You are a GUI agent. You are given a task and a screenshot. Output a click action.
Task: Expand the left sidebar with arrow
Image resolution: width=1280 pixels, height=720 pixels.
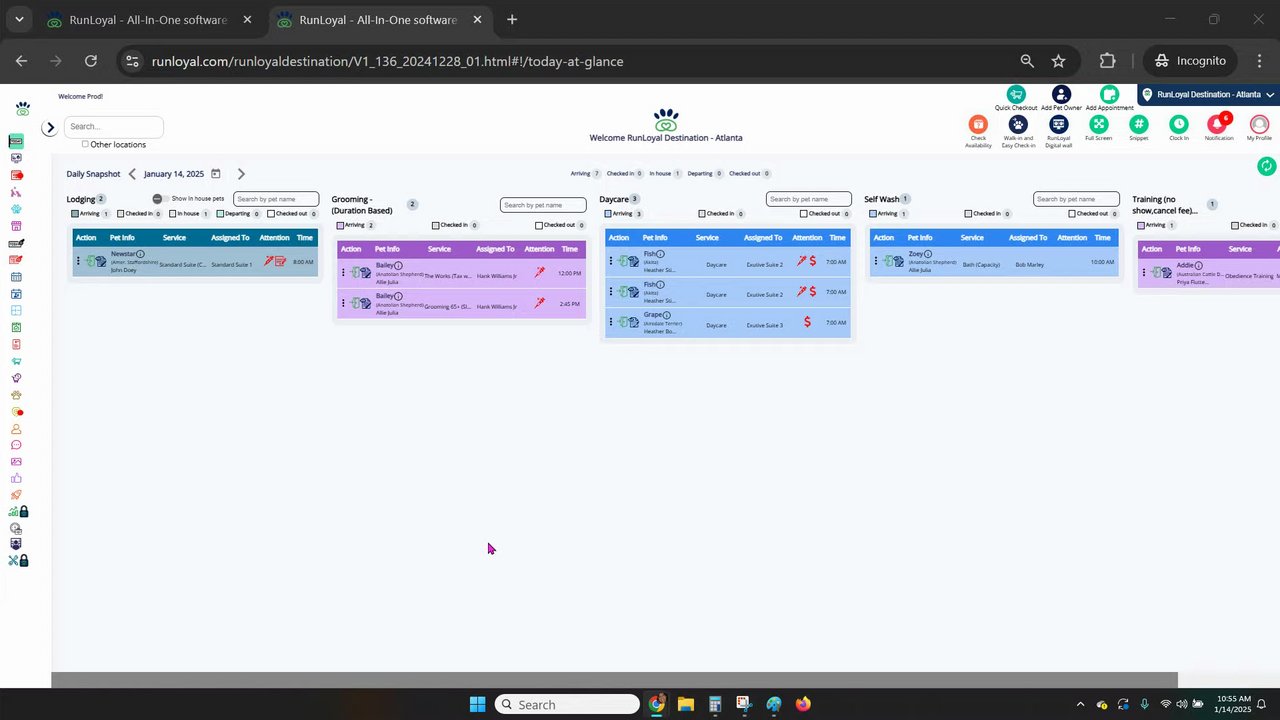click(49, 128)
